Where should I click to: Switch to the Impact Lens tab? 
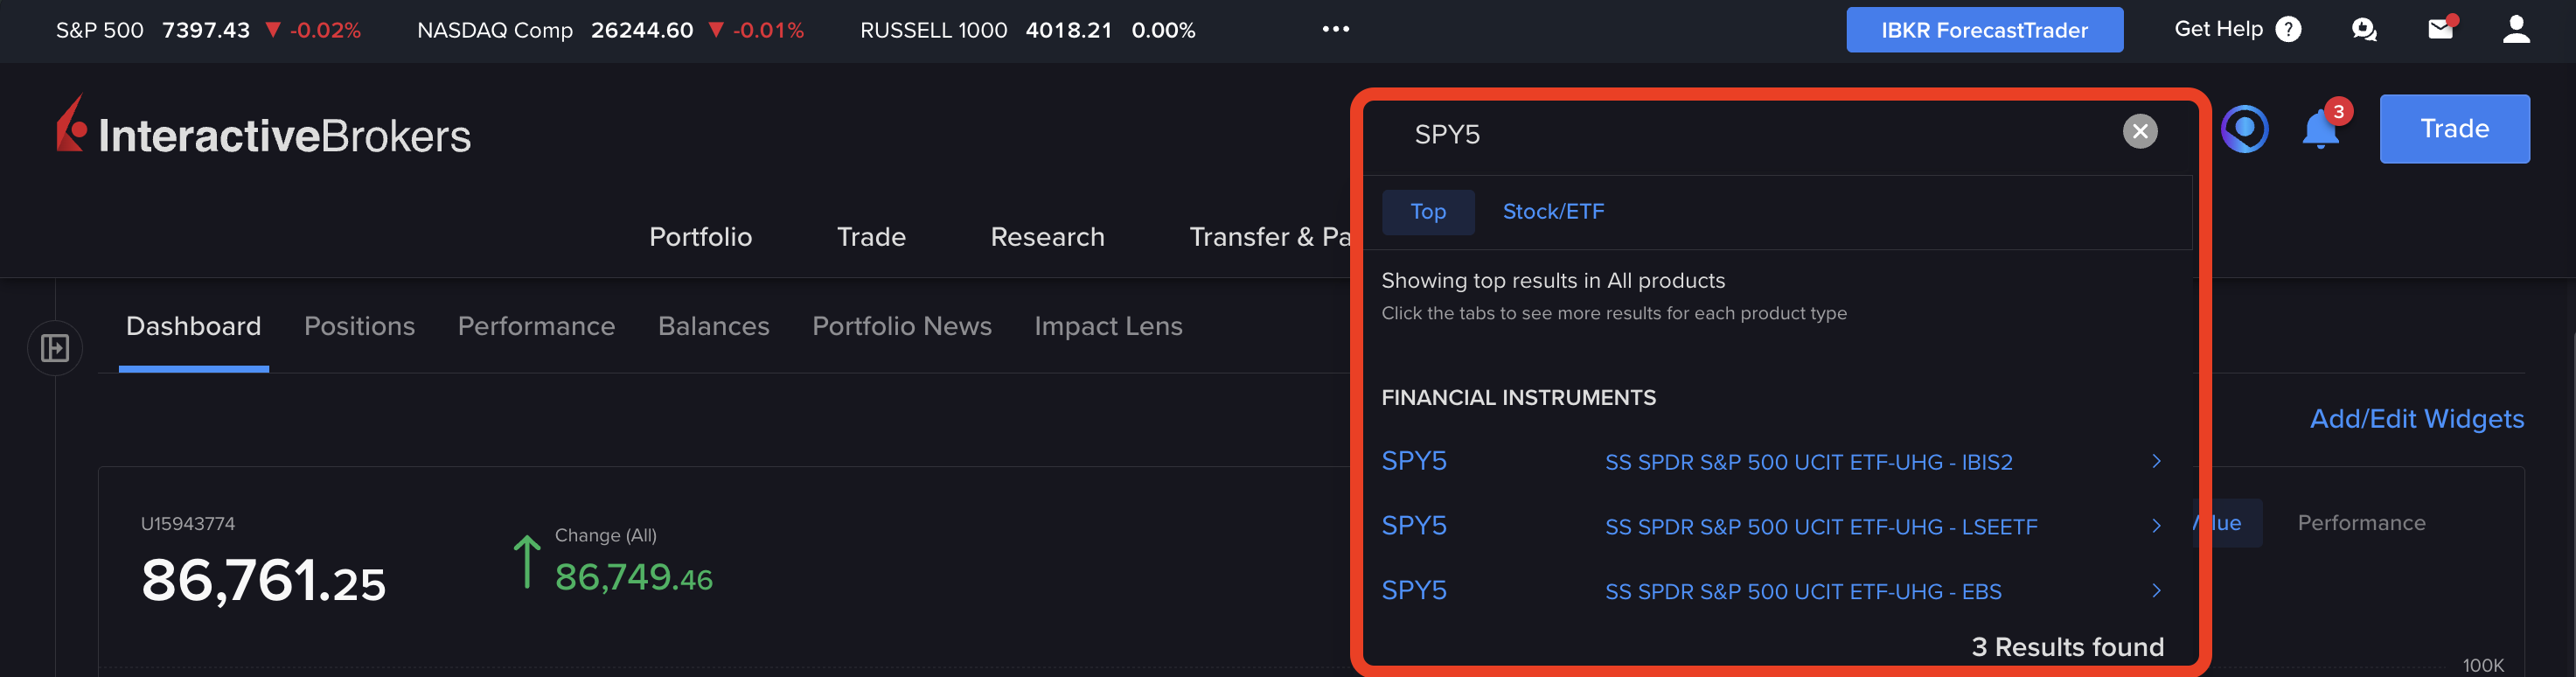point(1108,326)
